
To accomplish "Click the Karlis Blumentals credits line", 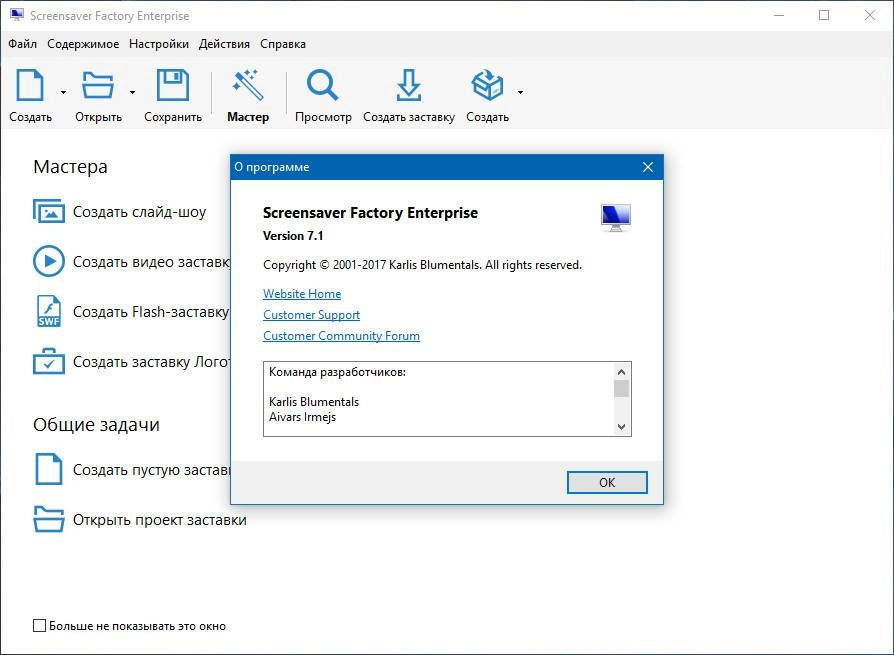I will pyautogui.click(x=314, y=402).
